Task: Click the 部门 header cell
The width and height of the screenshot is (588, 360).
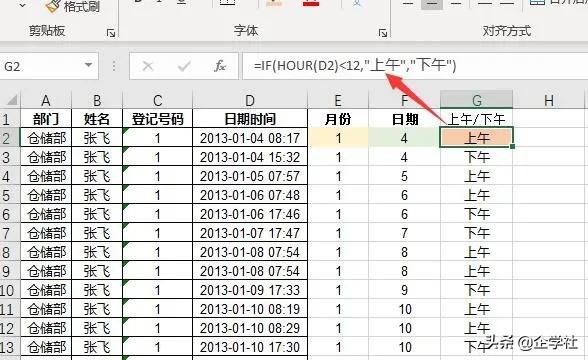Action: point(46,119)
